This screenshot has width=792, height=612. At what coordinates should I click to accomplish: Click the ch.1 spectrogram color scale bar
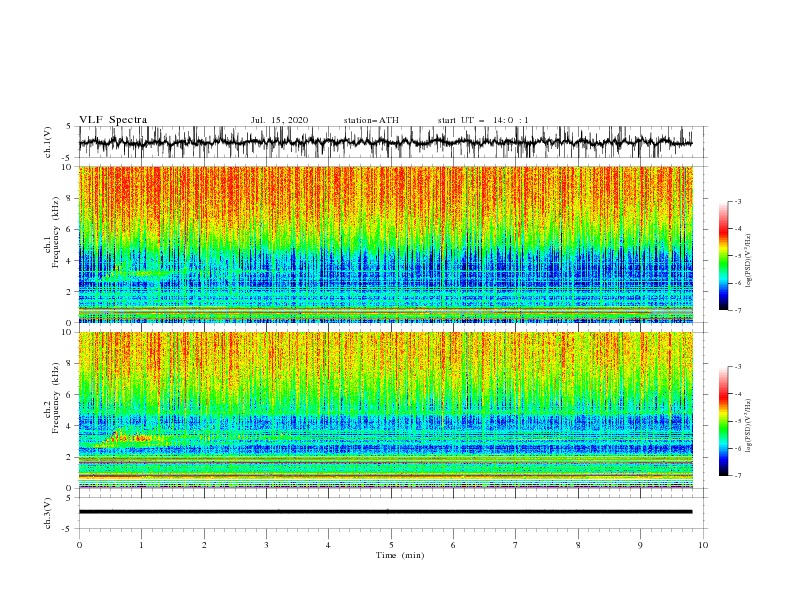click(723, 255)
